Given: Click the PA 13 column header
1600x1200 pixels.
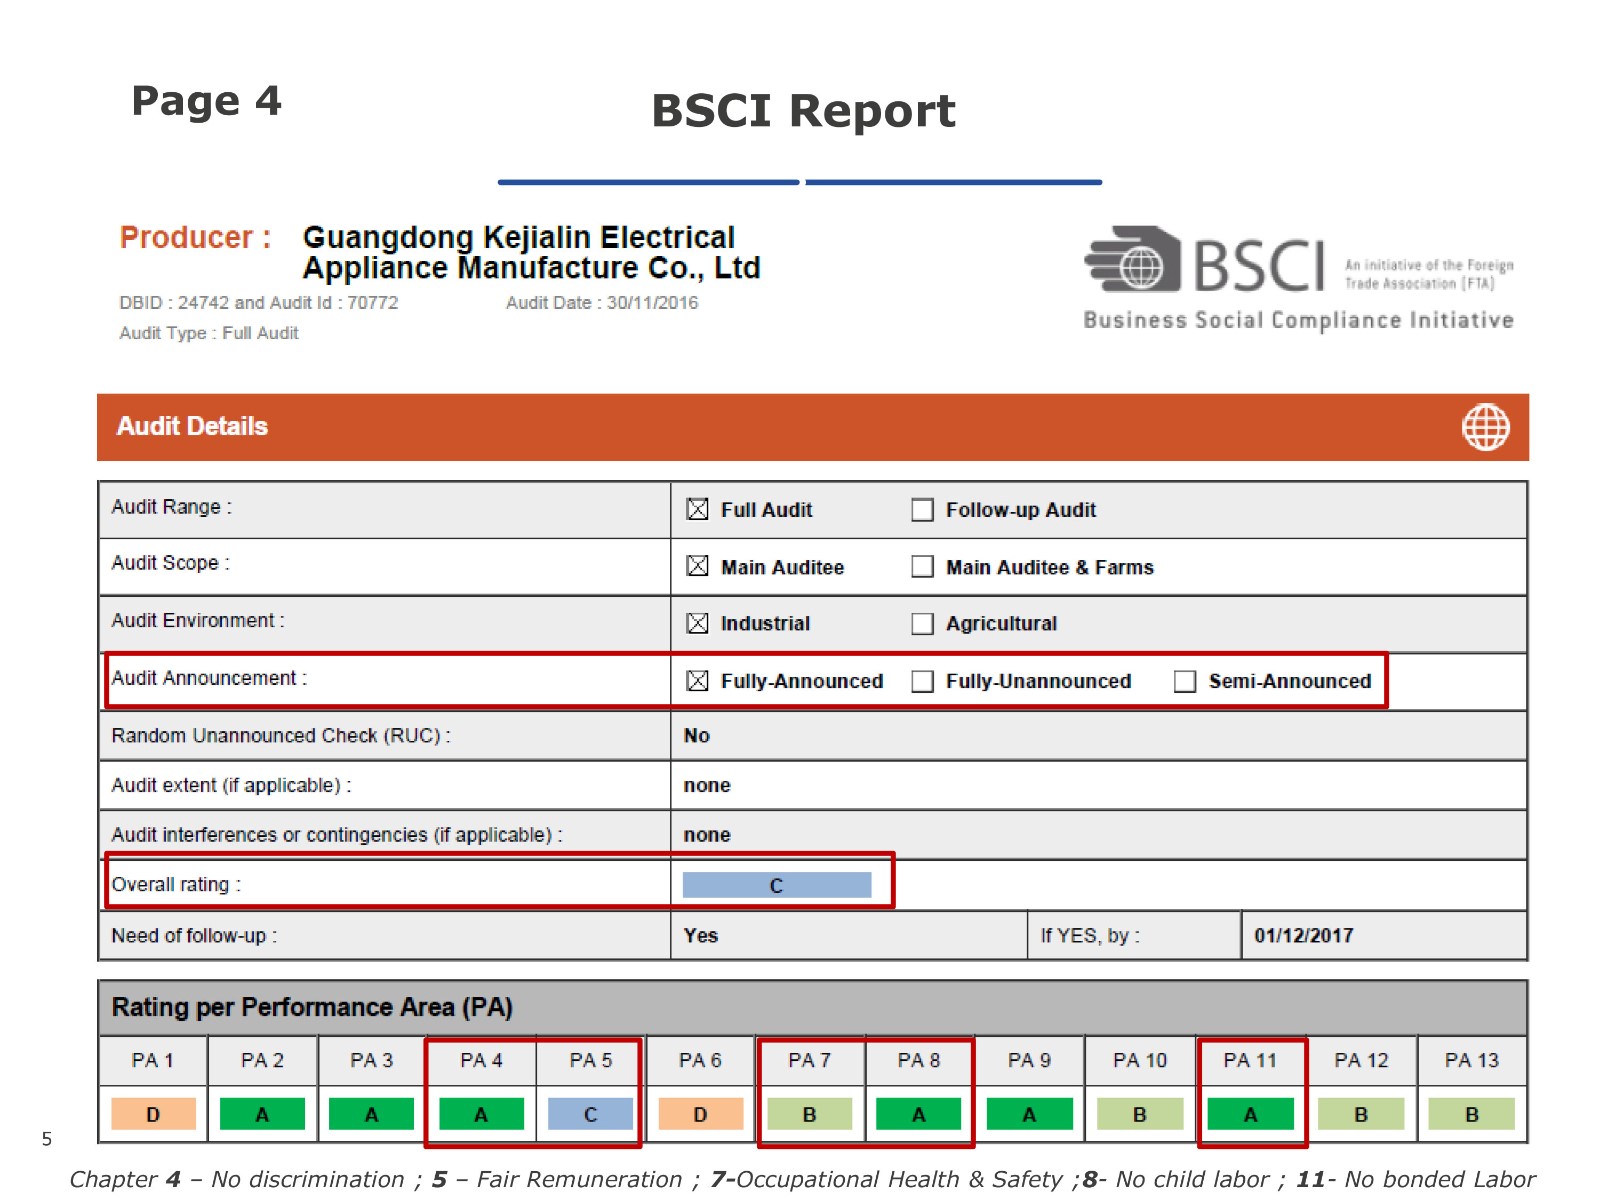Looking at the screenshot, I should pyautogui.click(x=1472, y=1060).
